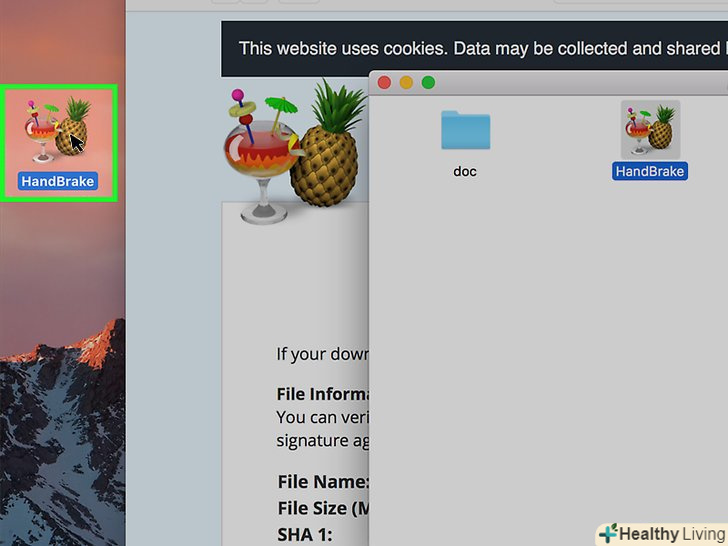Click the File Size label on the webpage

(323, 508)
